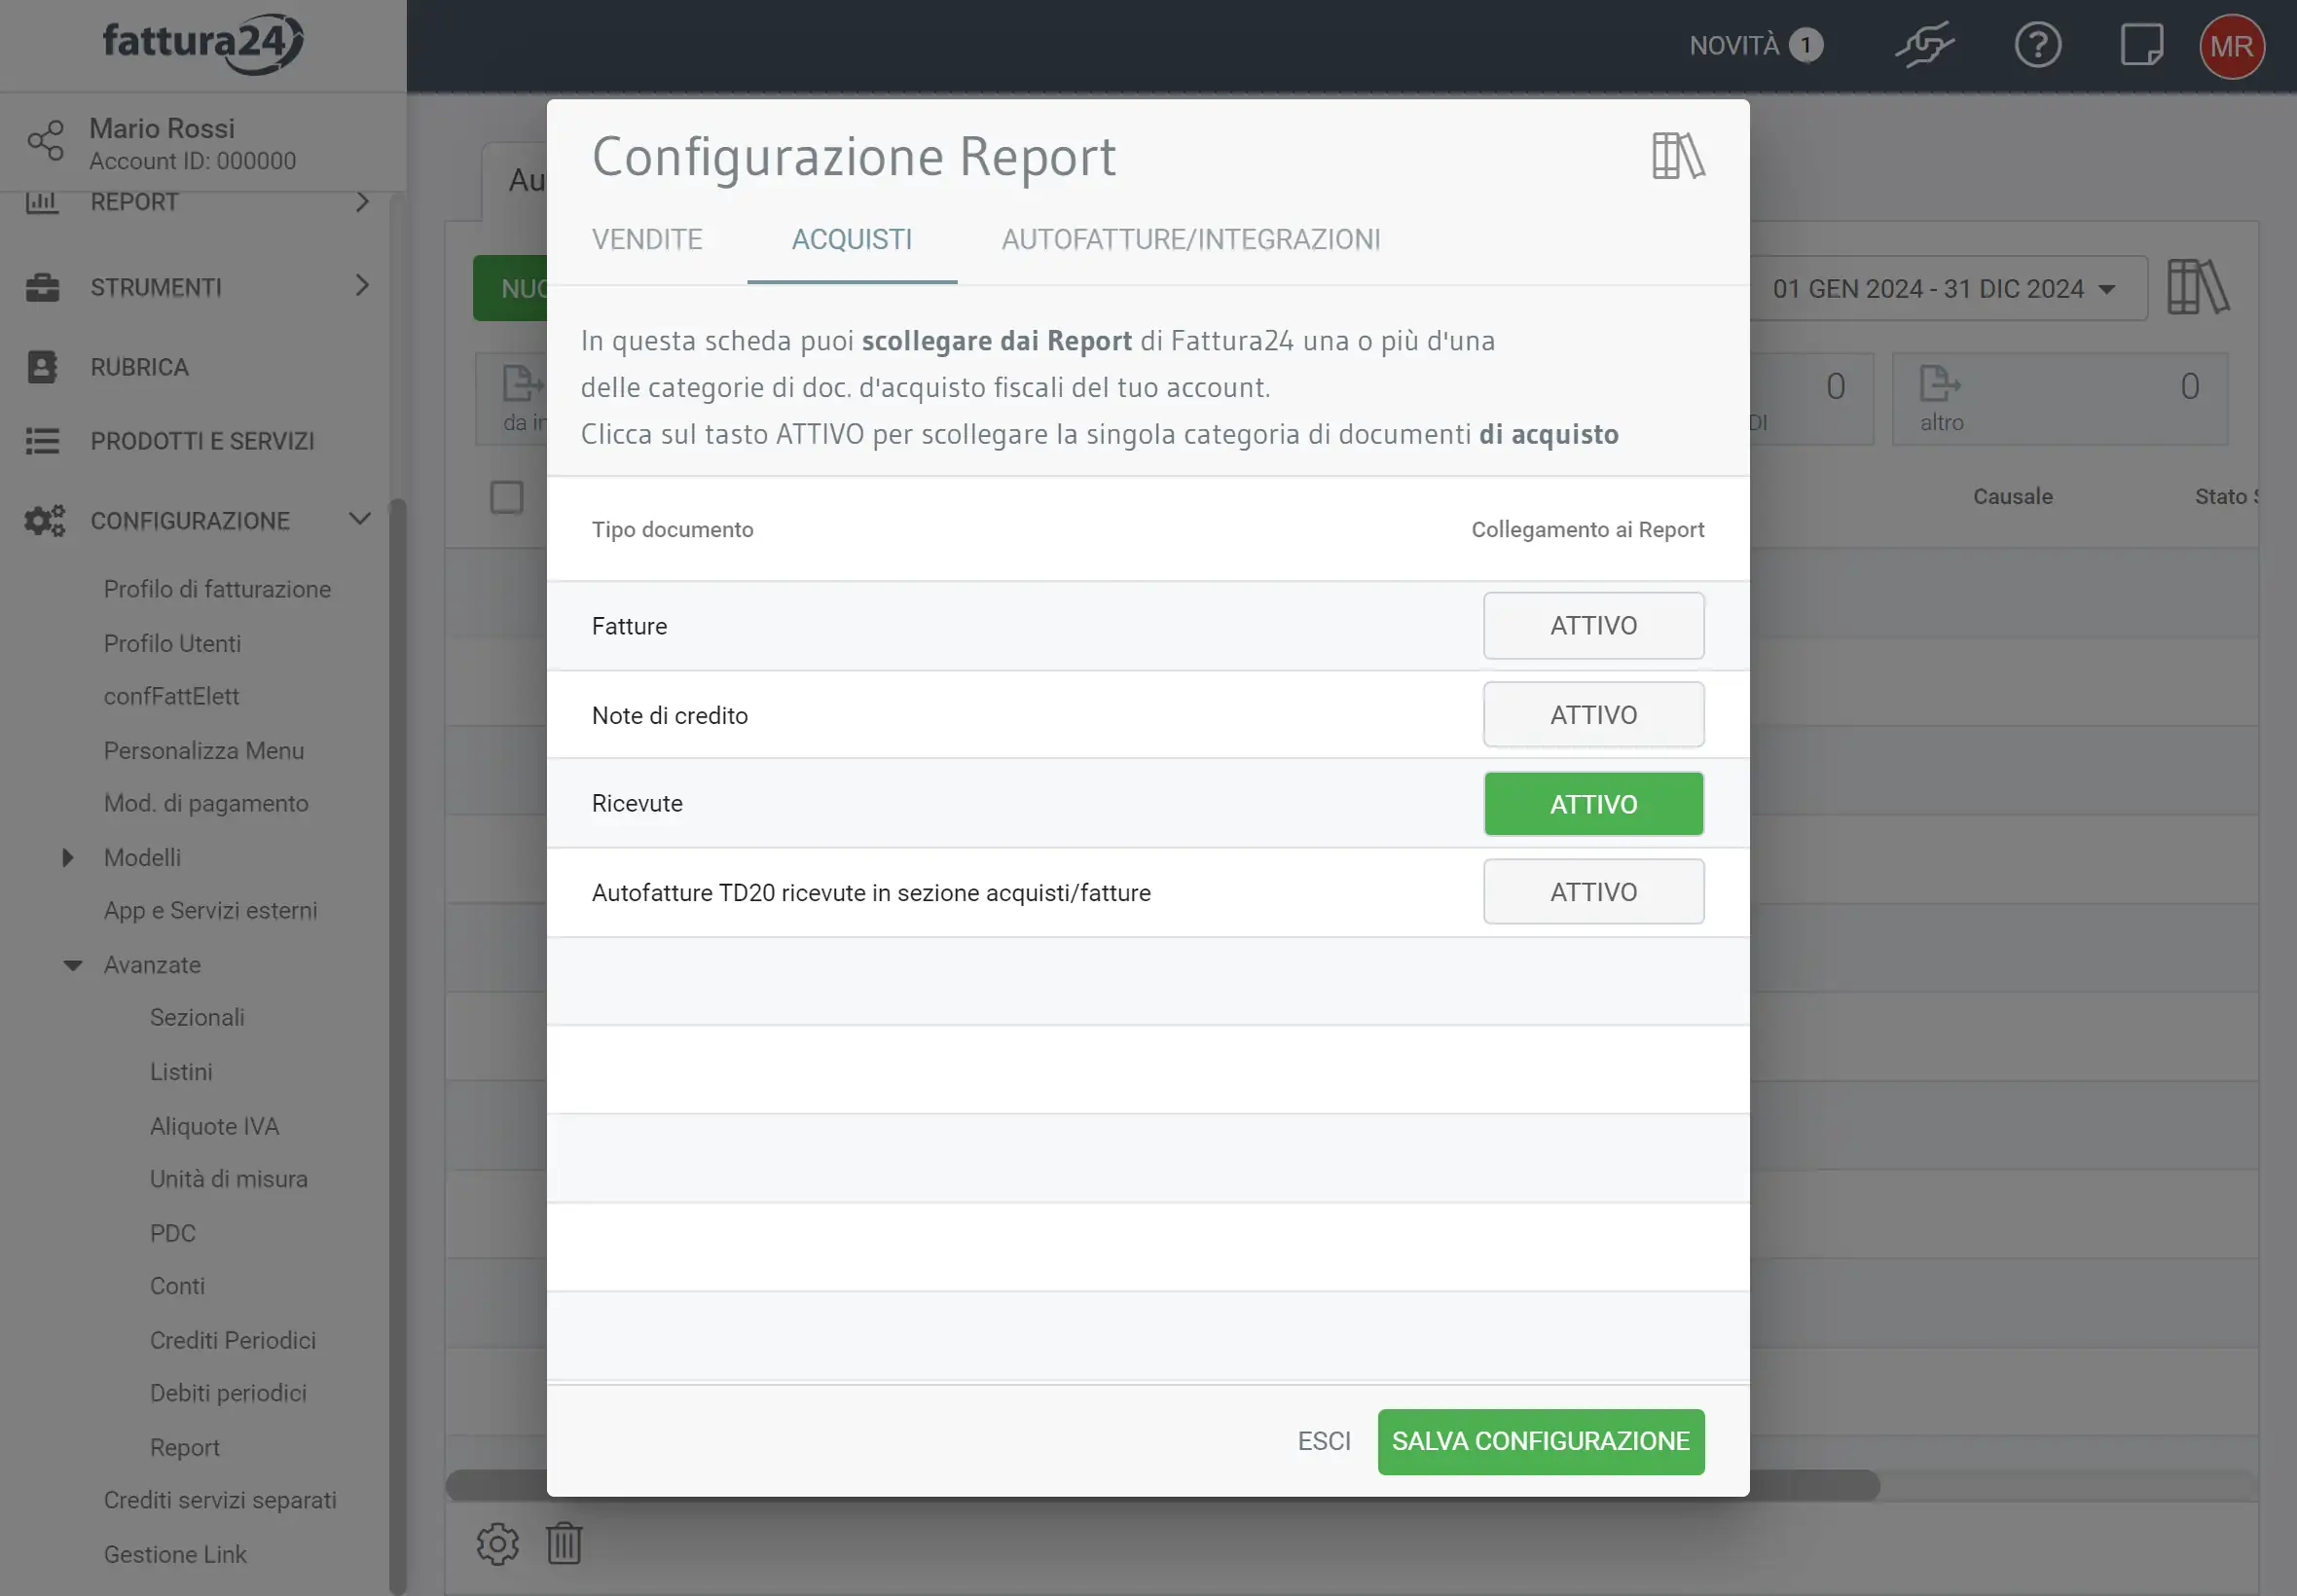Open Profilo Utenti

pyautogui.click(x=172, y=643)
